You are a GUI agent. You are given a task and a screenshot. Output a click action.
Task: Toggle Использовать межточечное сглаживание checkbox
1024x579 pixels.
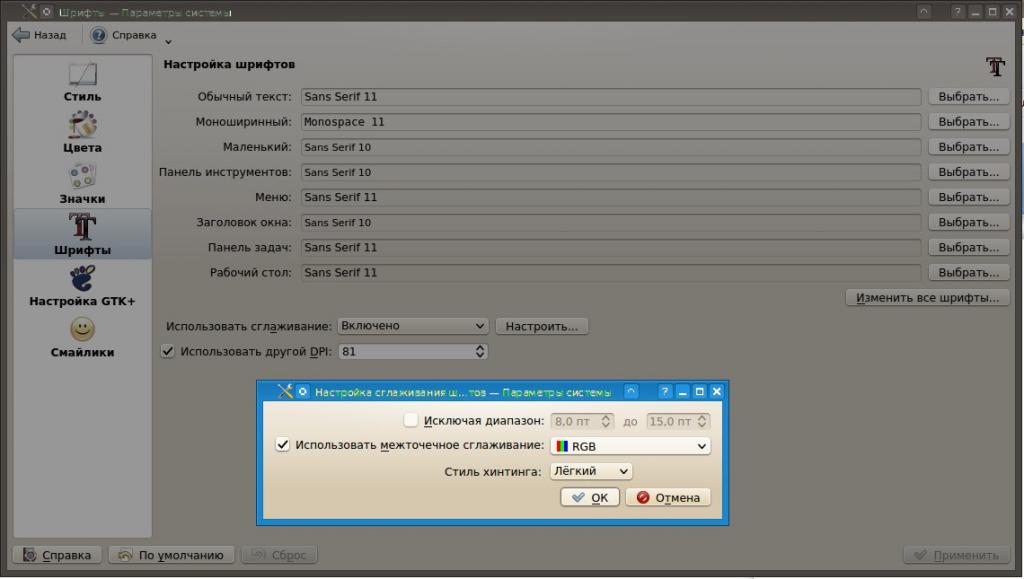(x=282, y=445)
